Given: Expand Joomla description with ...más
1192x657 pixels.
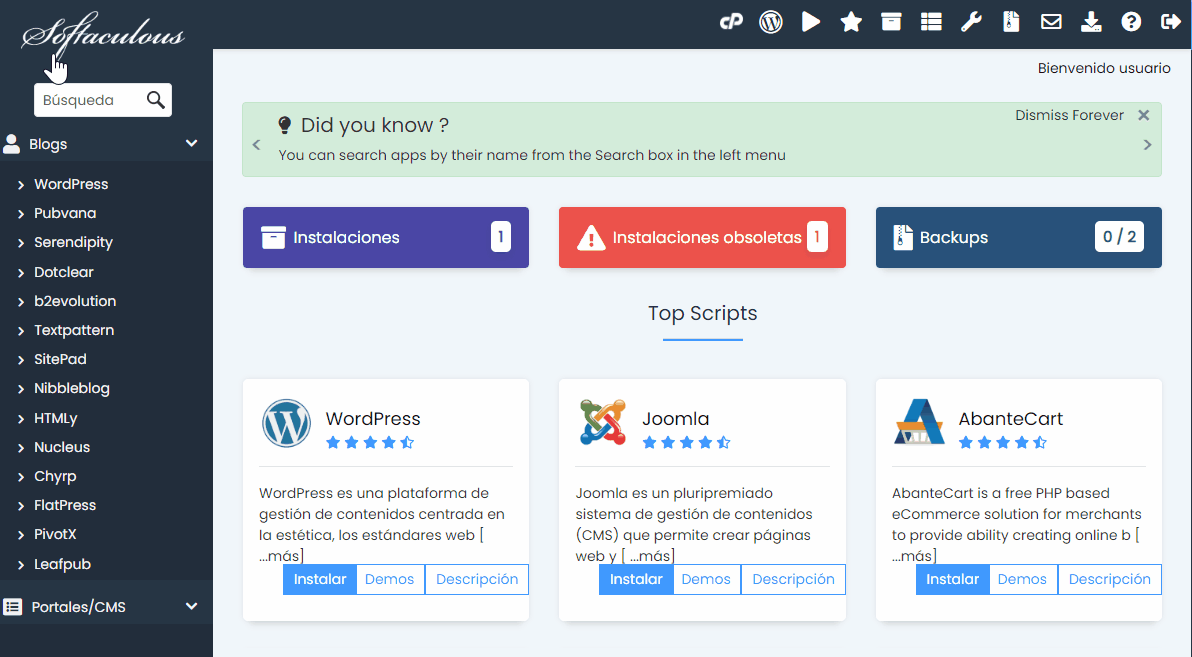Looking at the screenshot, I should click(x=650, y=556).
